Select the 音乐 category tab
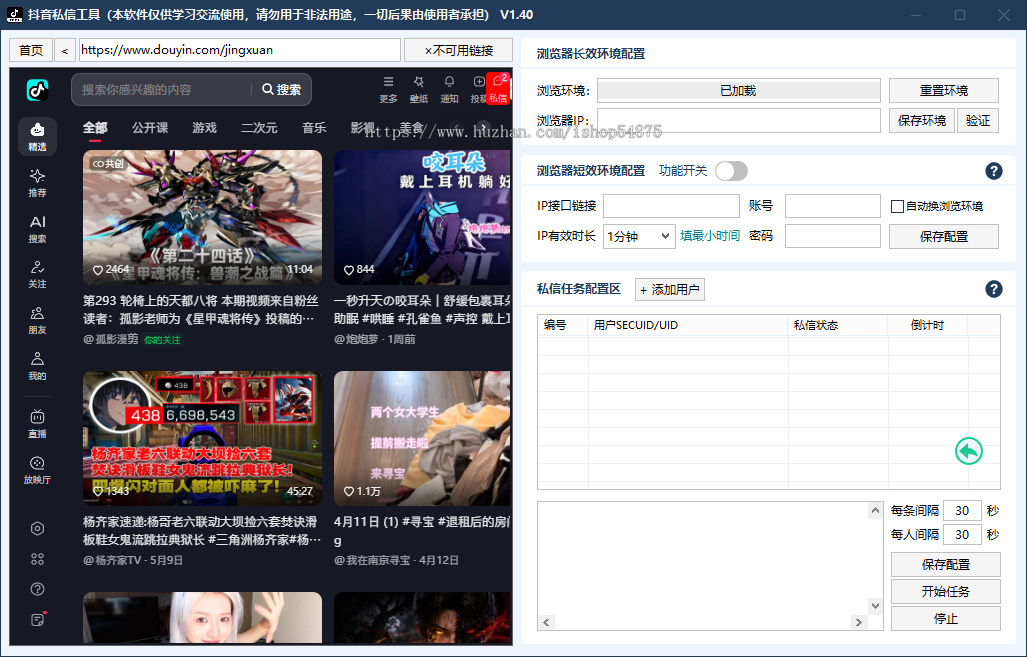 (x=314, y=128)
